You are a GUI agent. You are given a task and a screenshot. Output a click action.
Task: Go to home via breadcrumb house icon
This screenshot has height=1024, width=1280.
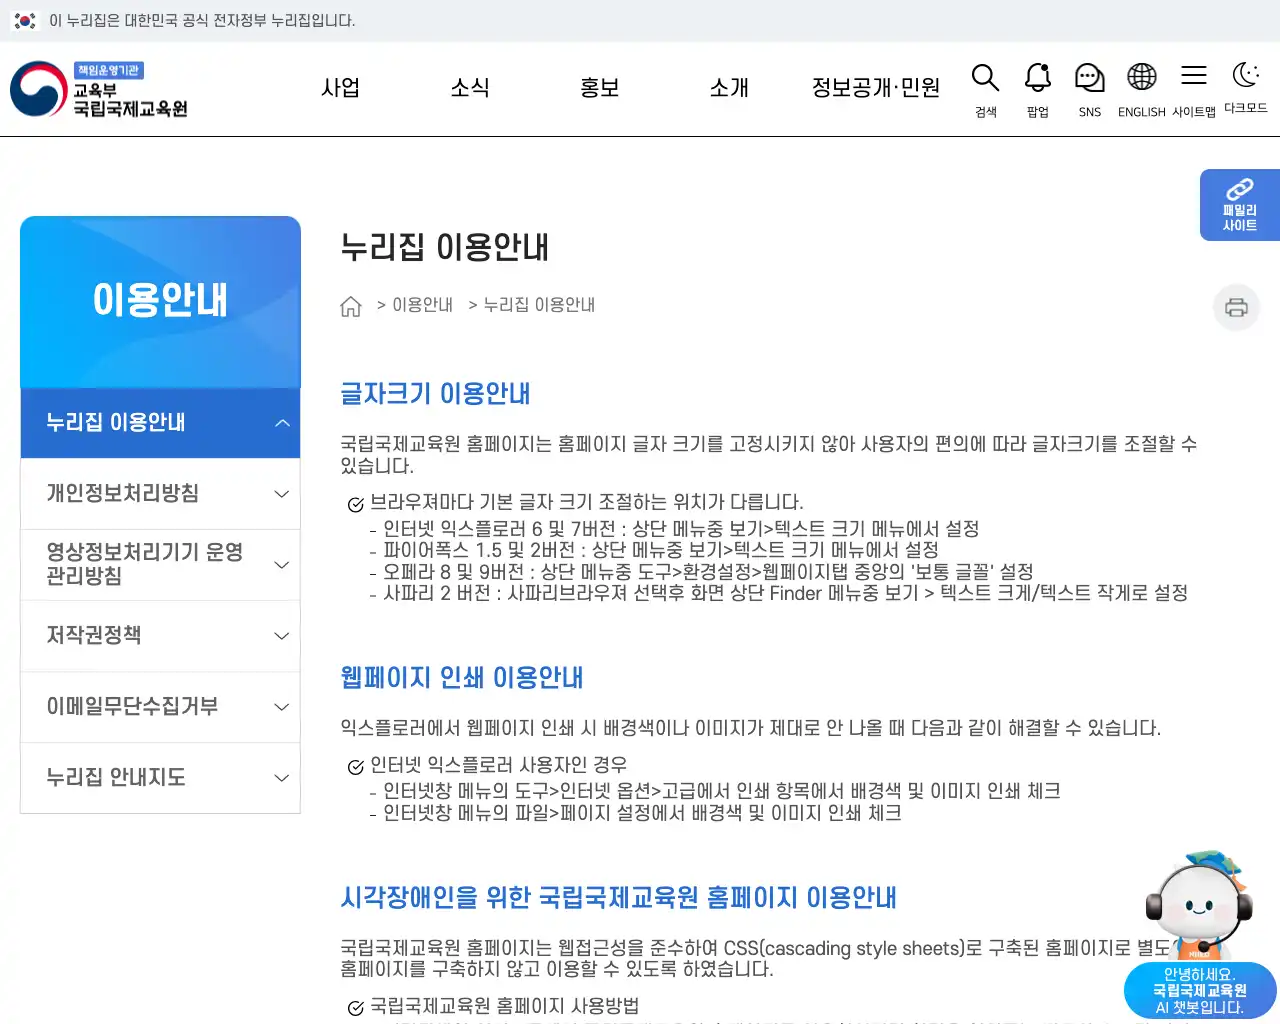click(x=350, y=306)
